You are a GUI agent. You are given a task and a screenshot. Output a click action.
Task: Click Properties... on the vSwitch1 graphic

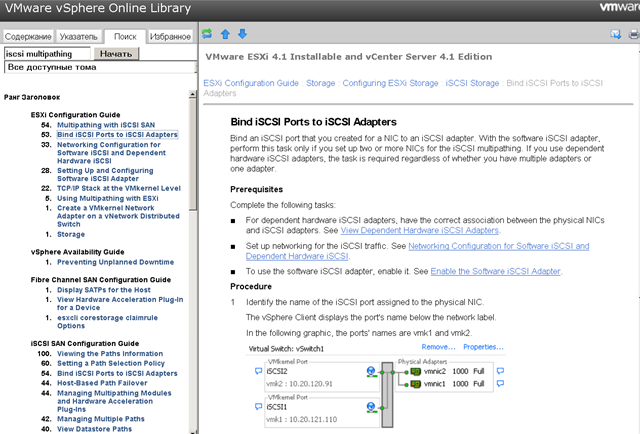(x=483, y=347)
